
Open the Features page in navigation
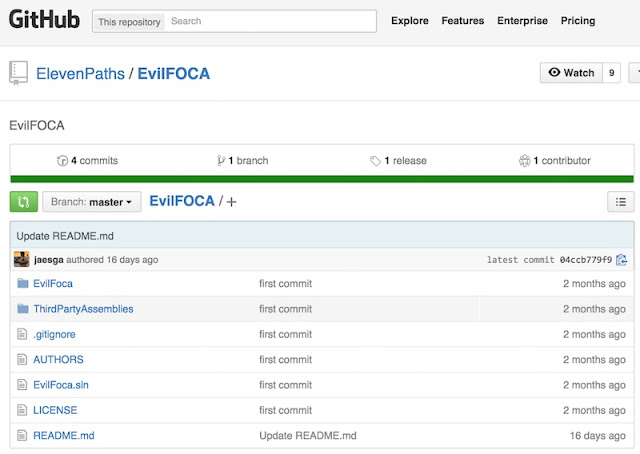[463, 21]
